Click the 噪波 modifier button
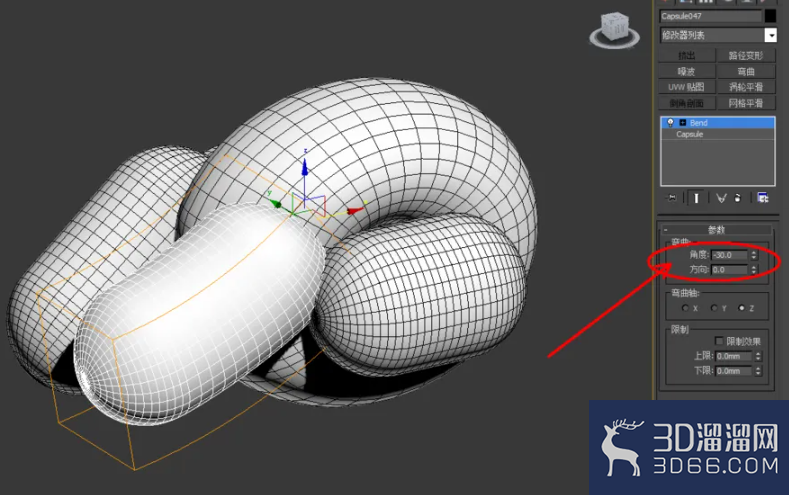The image size is (789, 495). click(686, 71)
